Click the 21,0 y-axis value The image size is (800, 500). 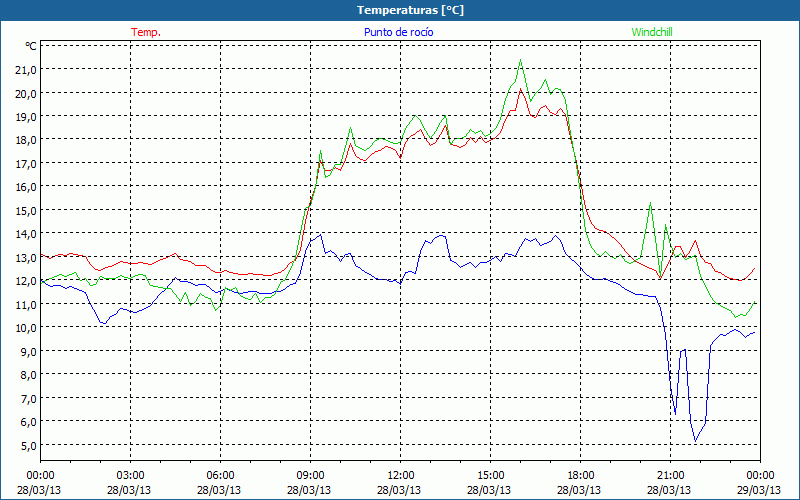[x=27, y=70]
